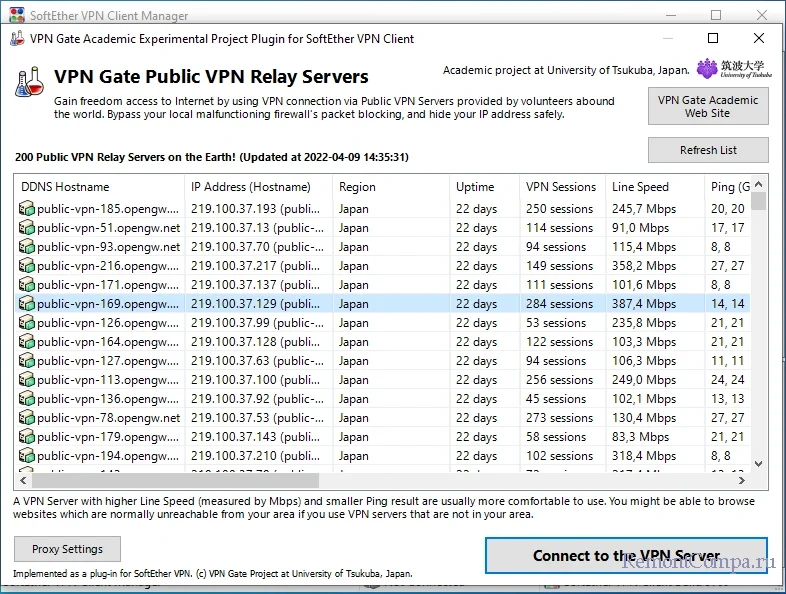Open VPN Gate Academic Web Site
Viewport: 786px width, 594px height.
[708, 107]
